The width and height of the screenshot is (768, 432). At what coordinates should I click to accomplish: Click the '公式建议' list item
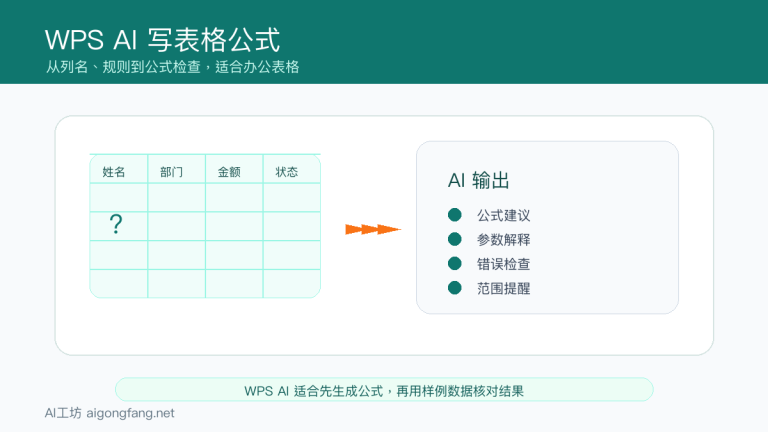point(504,215)
